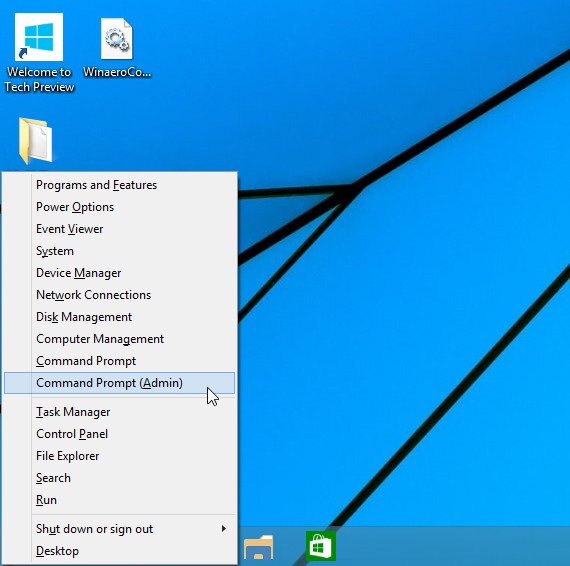The image size is (570, 566).
Task: Select the WinaeroCo... file icon on desktop
Action: [117, 47]
